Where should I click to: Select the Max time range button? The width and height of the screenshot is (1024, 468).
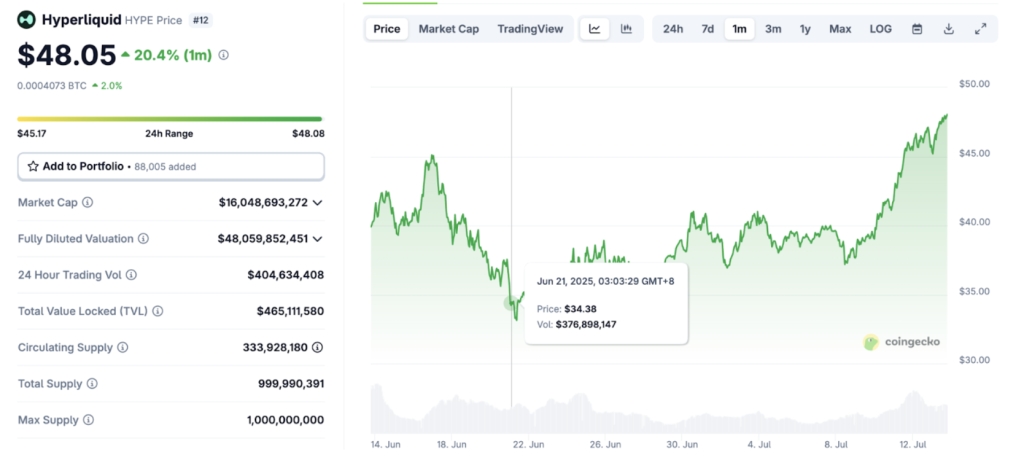[840, 29]
